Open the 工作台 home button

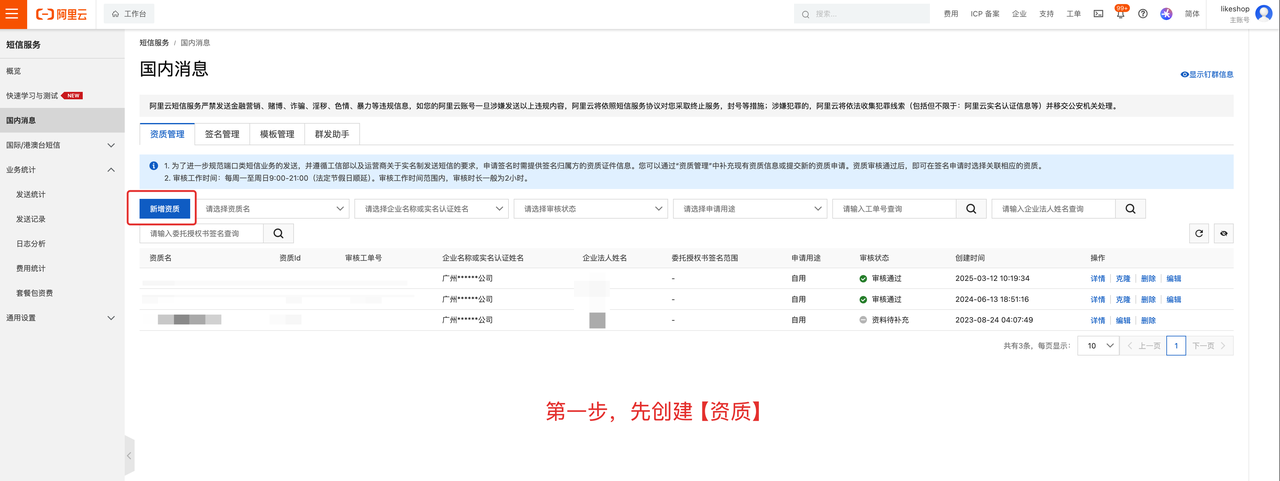tap(129, 14)
